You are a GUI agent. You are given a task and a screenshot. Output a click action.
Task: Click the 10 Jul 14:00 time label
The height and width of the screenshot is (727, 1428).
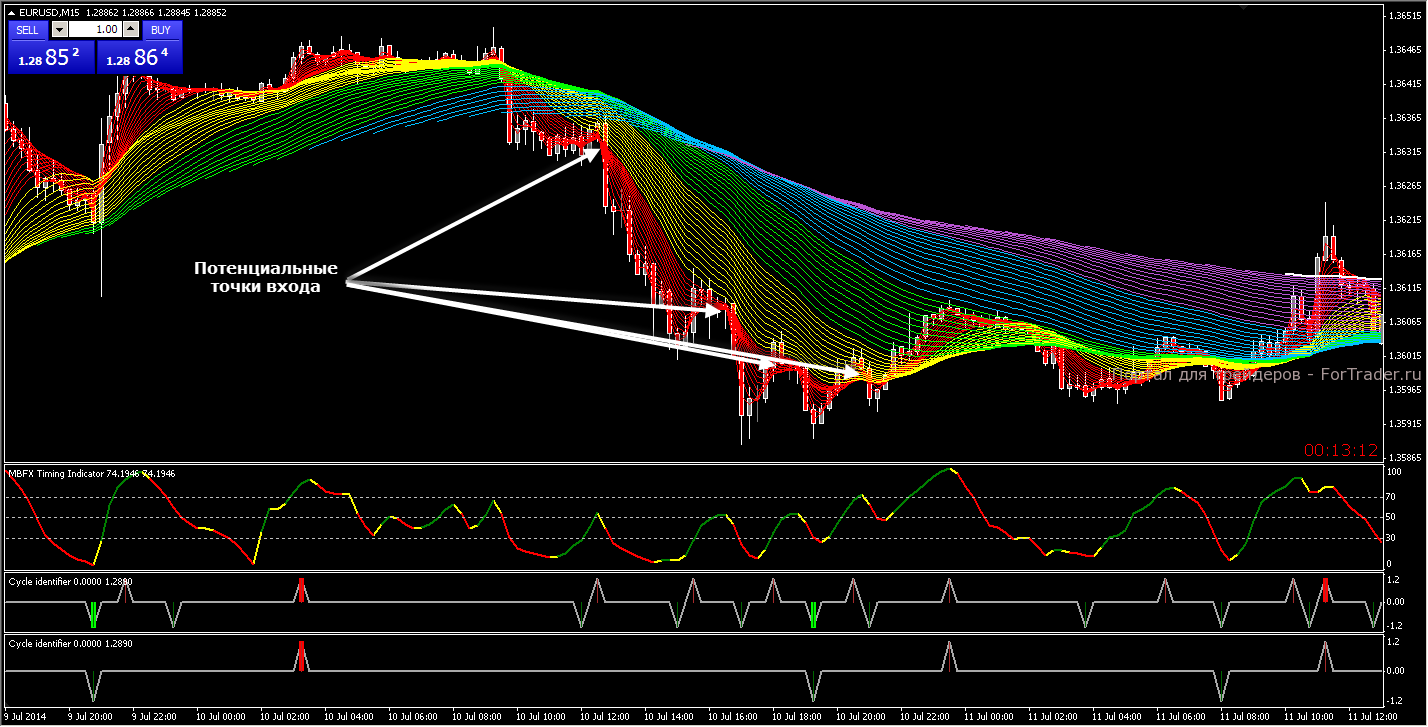(x=668, y=717)
